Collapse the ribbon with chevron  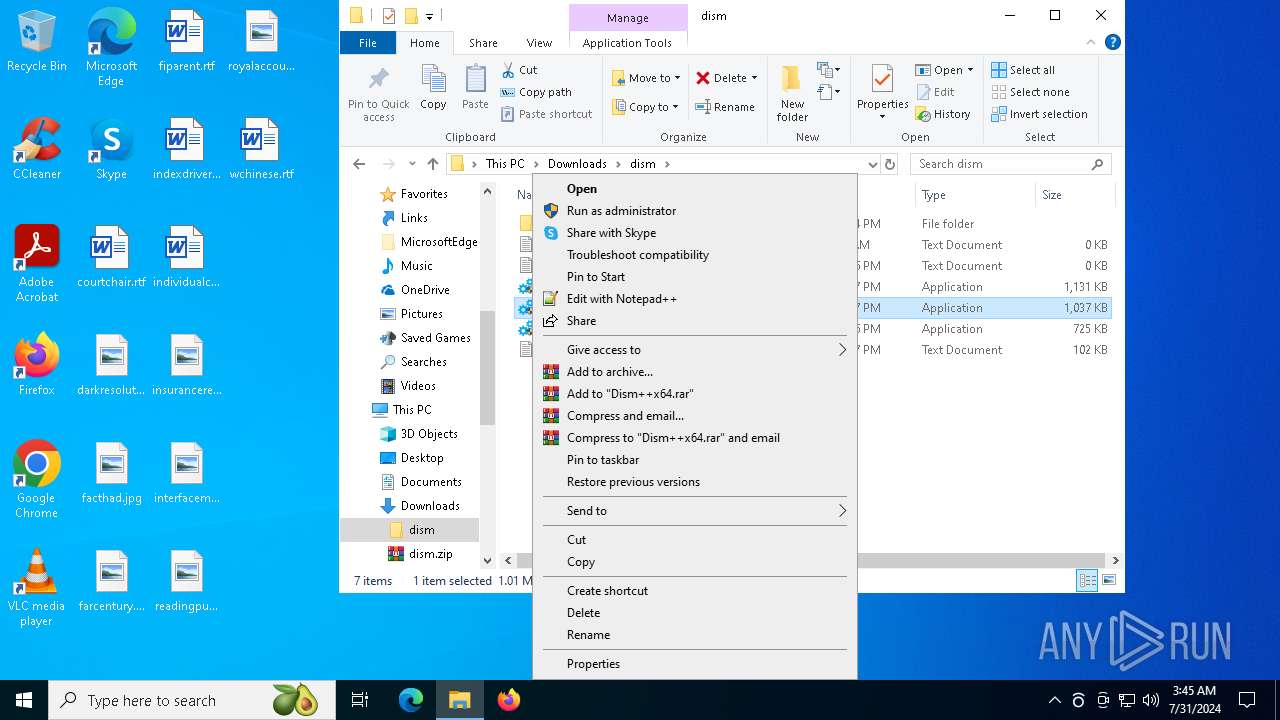point(1091,42)
